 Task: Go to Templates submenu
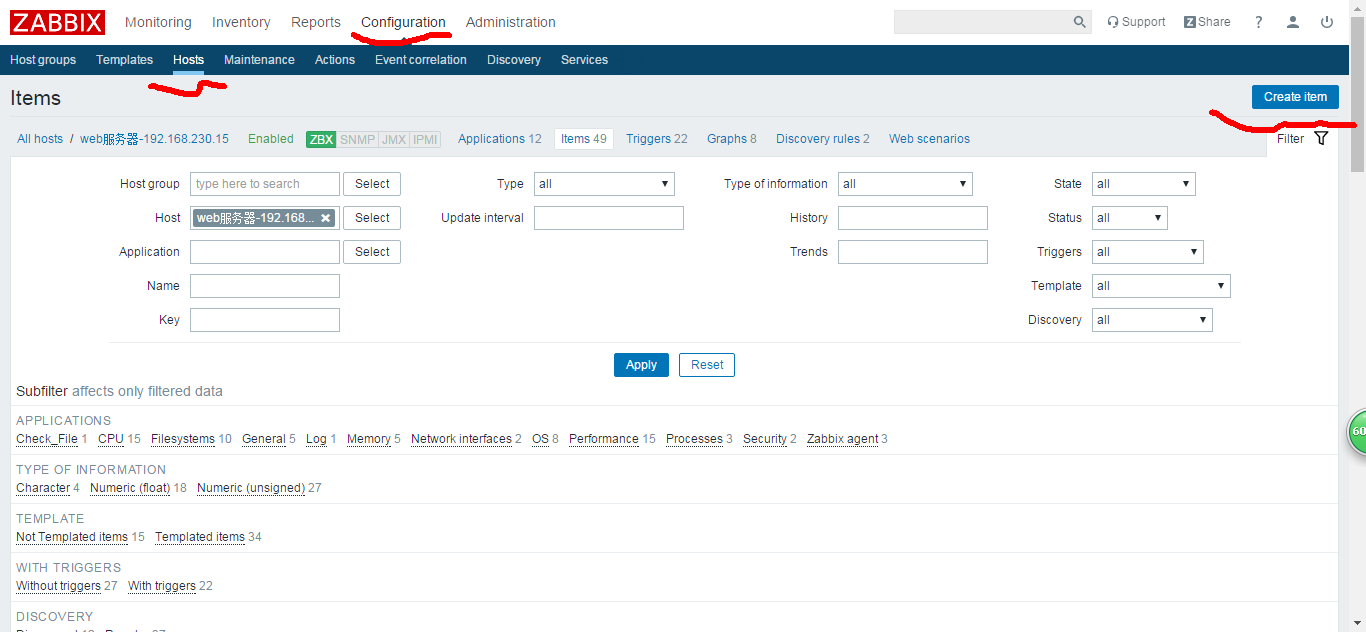point(124,60)
